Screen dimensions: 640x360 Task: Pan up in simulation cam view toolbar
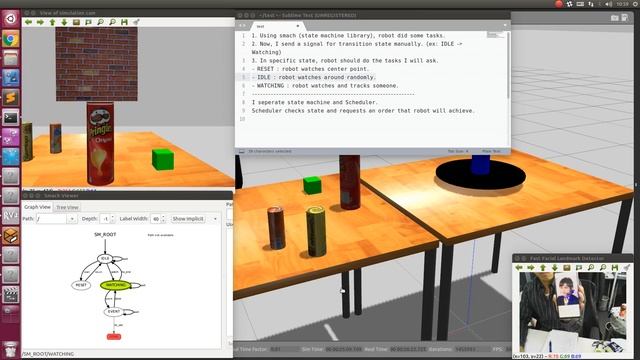pyautogui.click(x=52, y=22)
